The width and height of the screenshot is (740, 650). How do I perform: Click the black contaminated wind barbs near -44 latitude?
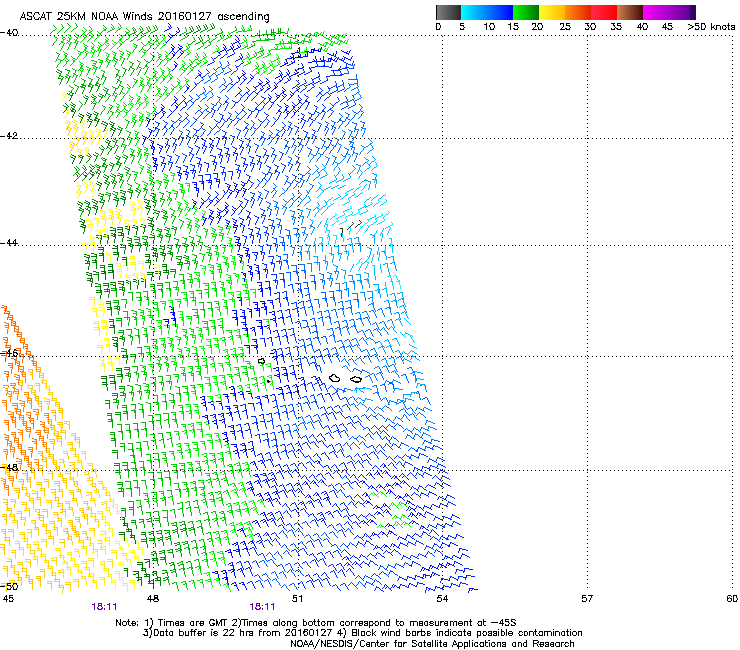(351, 228)
